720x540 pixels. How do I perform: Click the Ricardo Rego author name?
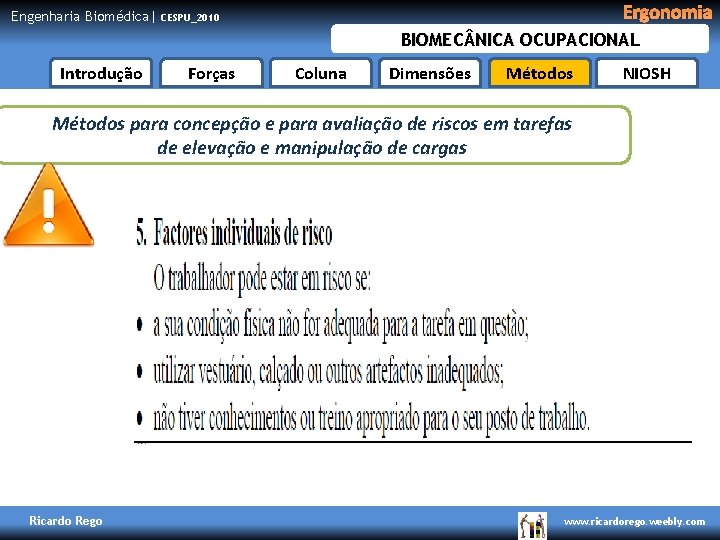66,521
